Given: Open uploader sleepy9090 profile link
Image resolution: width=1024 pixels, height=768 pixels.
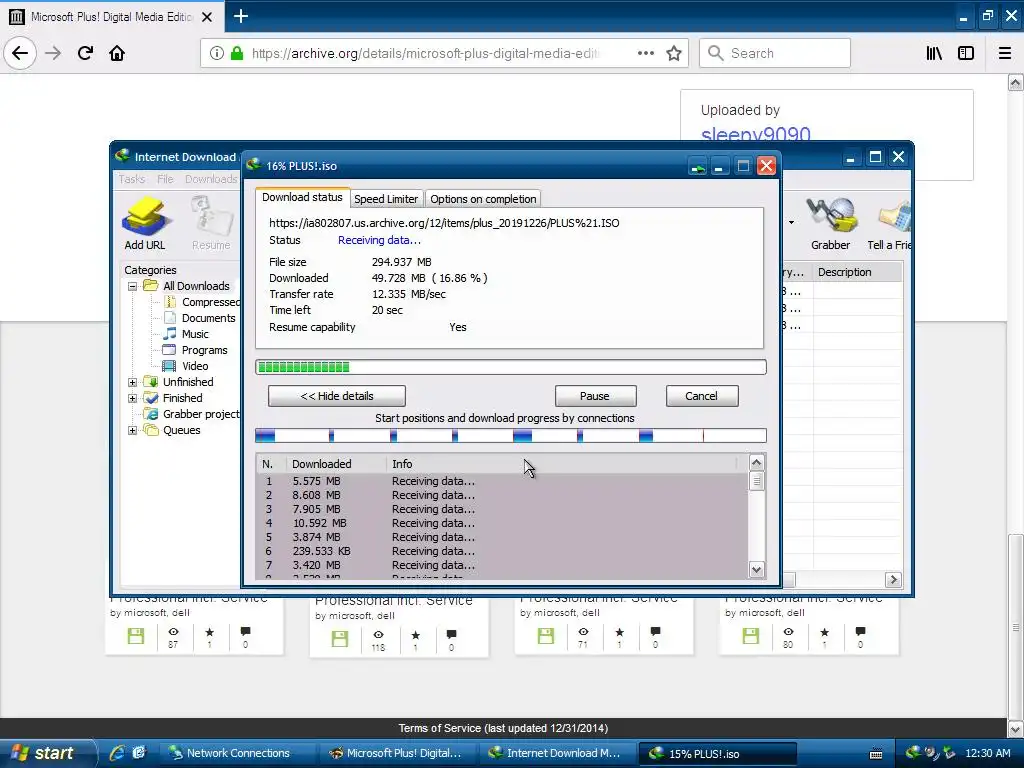Looking at the screenshot, I should click(756, 135).
